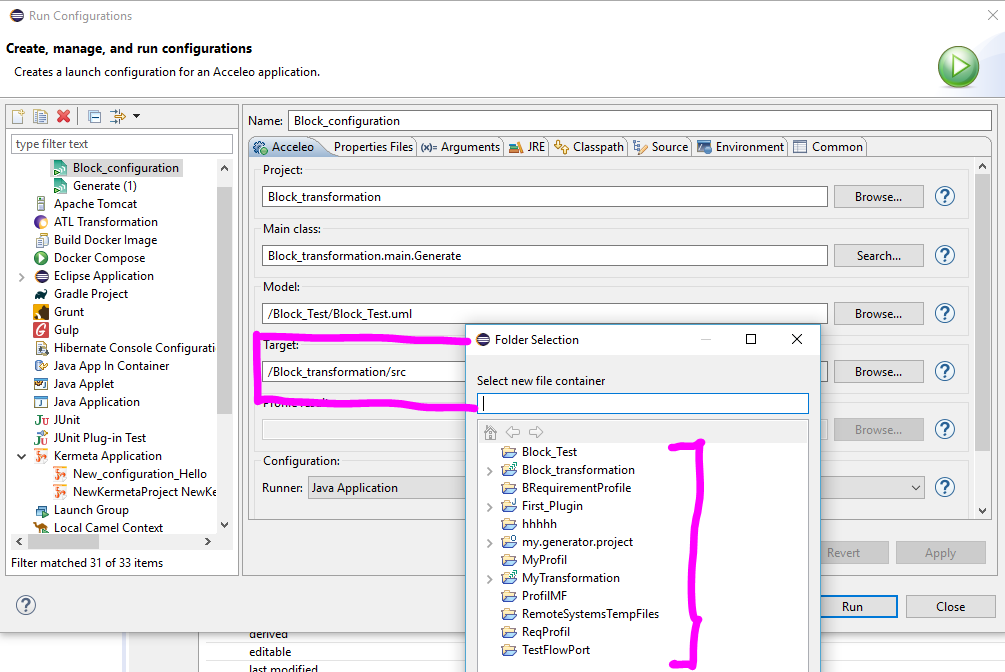
Task: Click the help icon at the dialog's bottom-left
Action: (26, 605)
